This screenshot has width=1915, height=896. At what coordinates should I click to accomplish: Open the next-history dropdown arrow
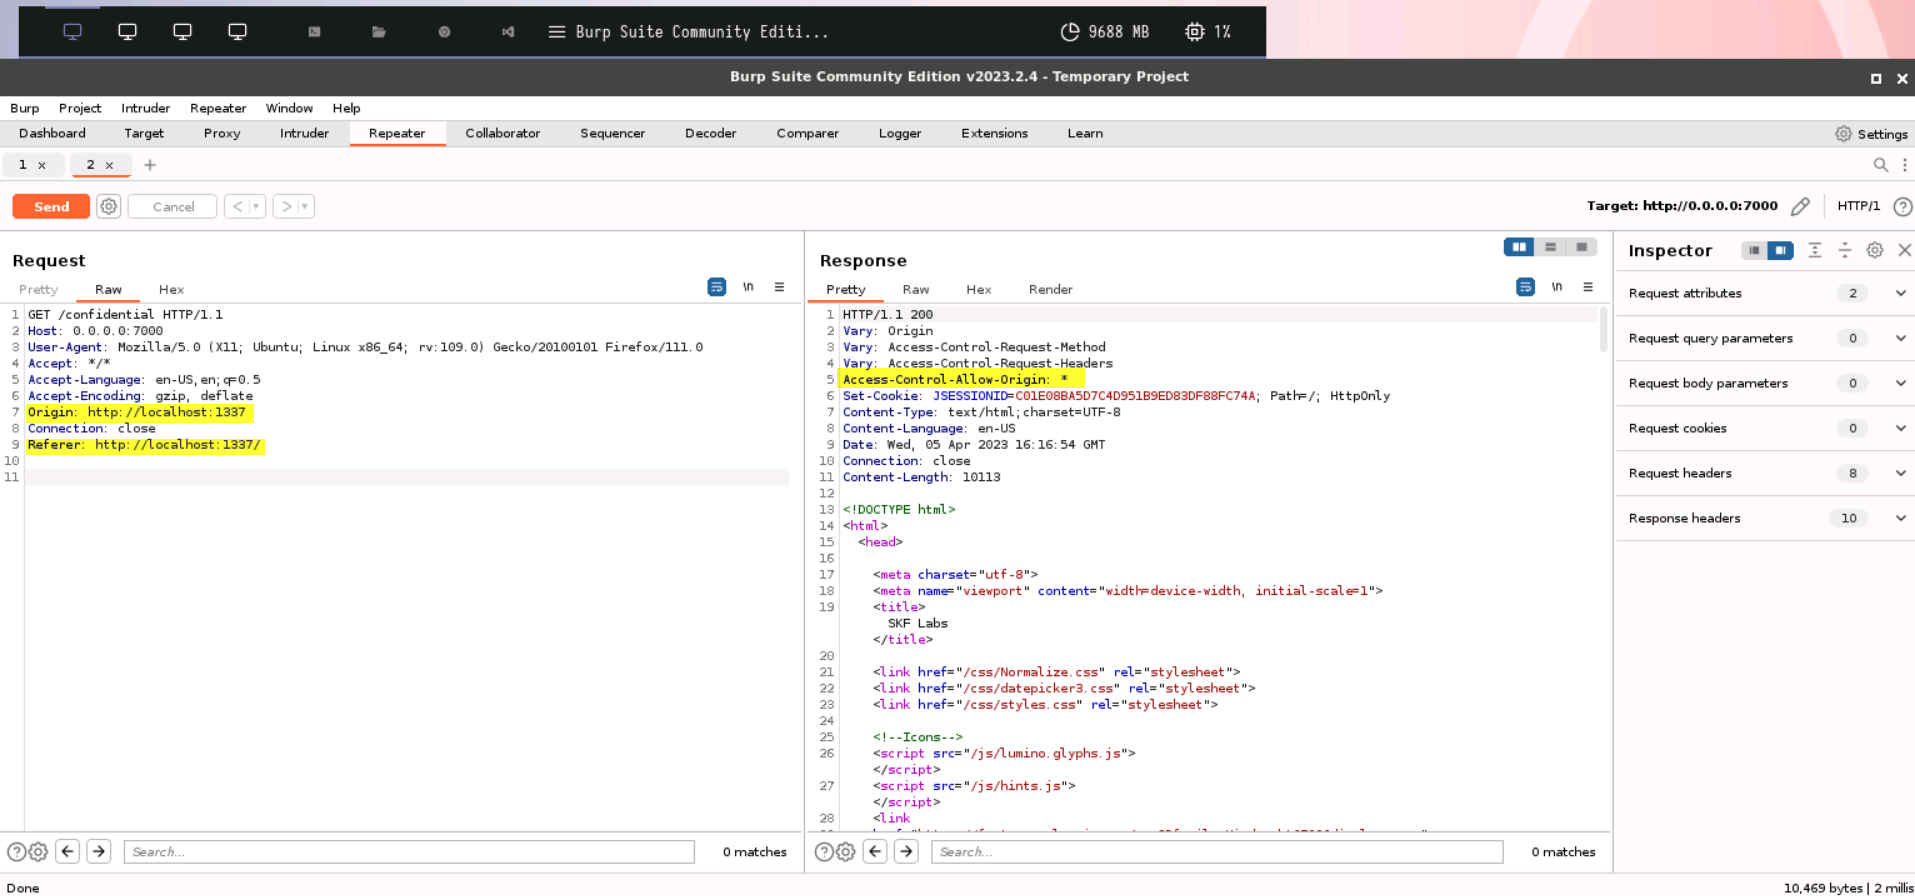(x=306, y=206)
